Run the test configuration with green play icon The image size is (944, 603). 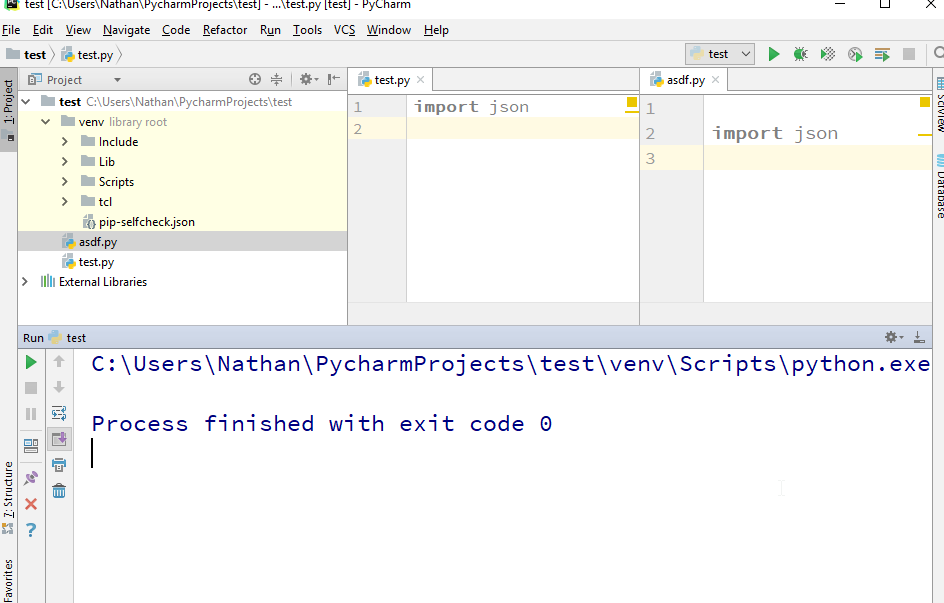[773, 54]
